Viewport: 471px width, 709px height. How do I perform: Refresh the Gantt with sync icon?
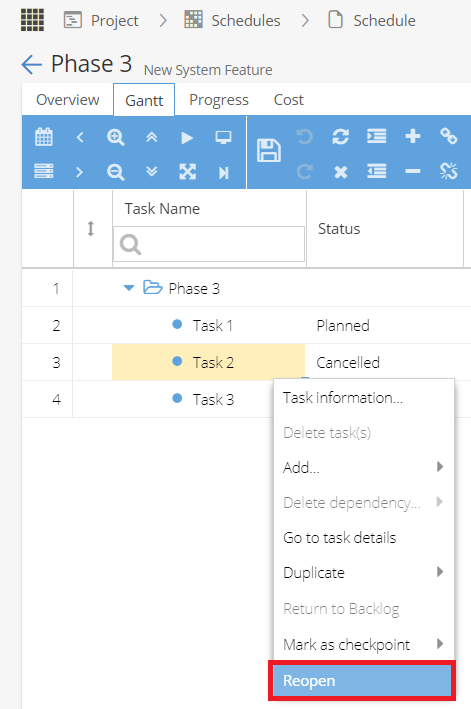(x=340, y=137)
